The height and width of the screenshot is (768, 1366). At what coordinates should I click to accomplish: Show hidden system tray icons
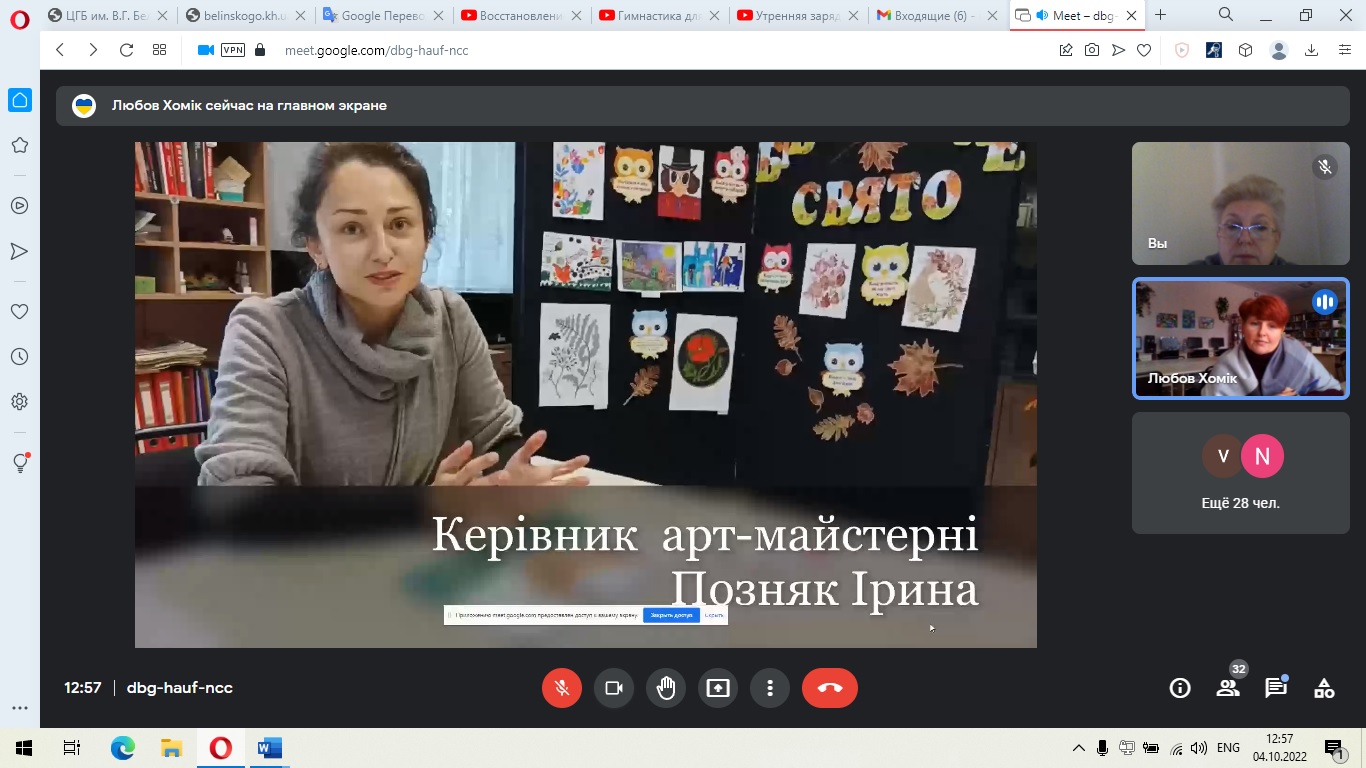coord(1079,748)
